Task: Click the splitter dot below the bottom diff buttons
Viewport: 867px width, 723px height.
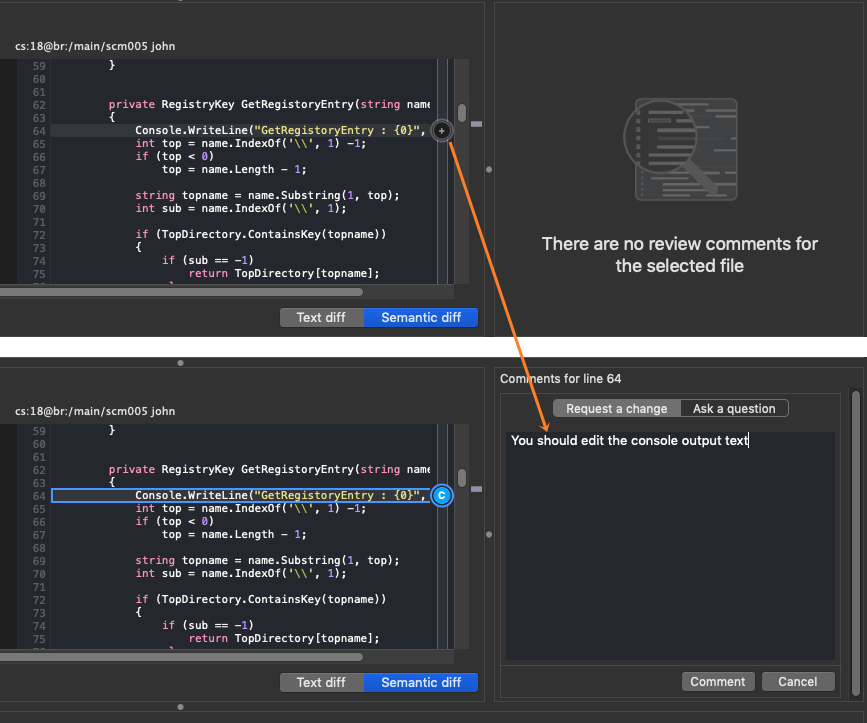Action: pos(180,707)
